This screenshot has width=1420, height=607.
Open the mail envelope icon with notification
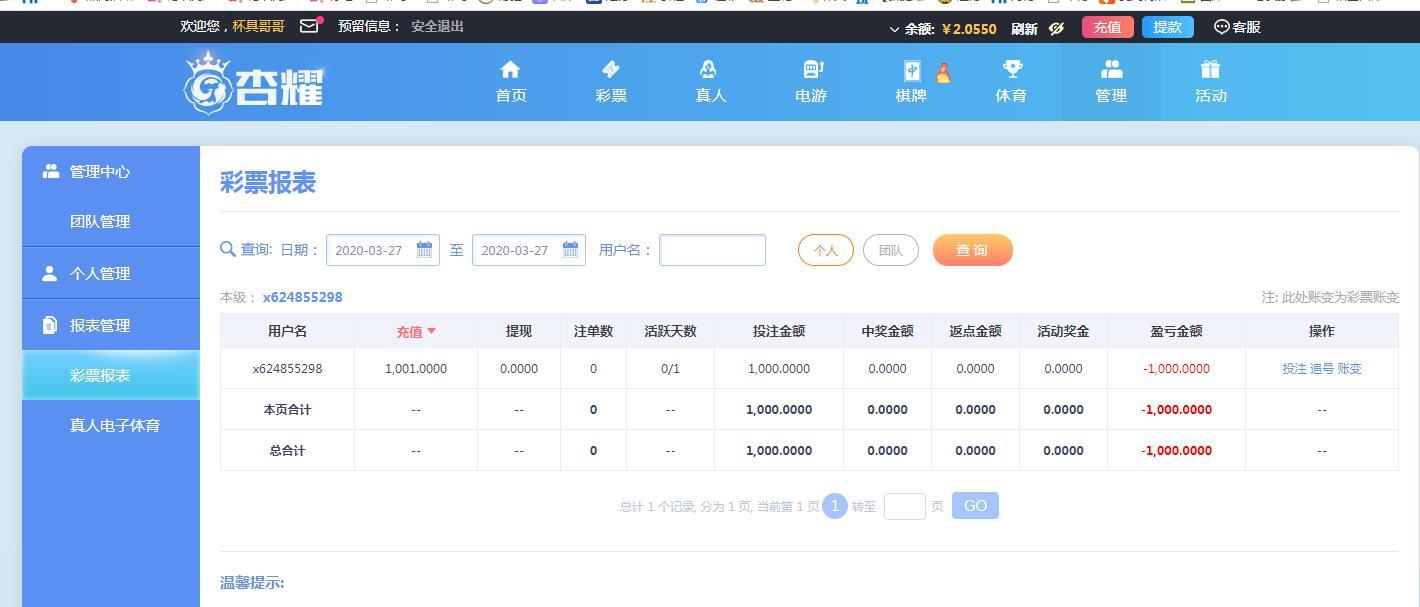pyautogui.click(x=310, y=26)
